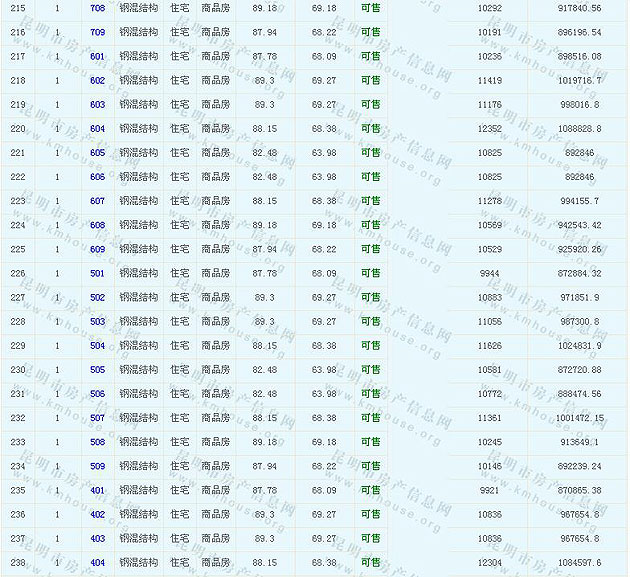Click room number 601
Viewport: 630px width, 577px height.
[x=97, y=56]
